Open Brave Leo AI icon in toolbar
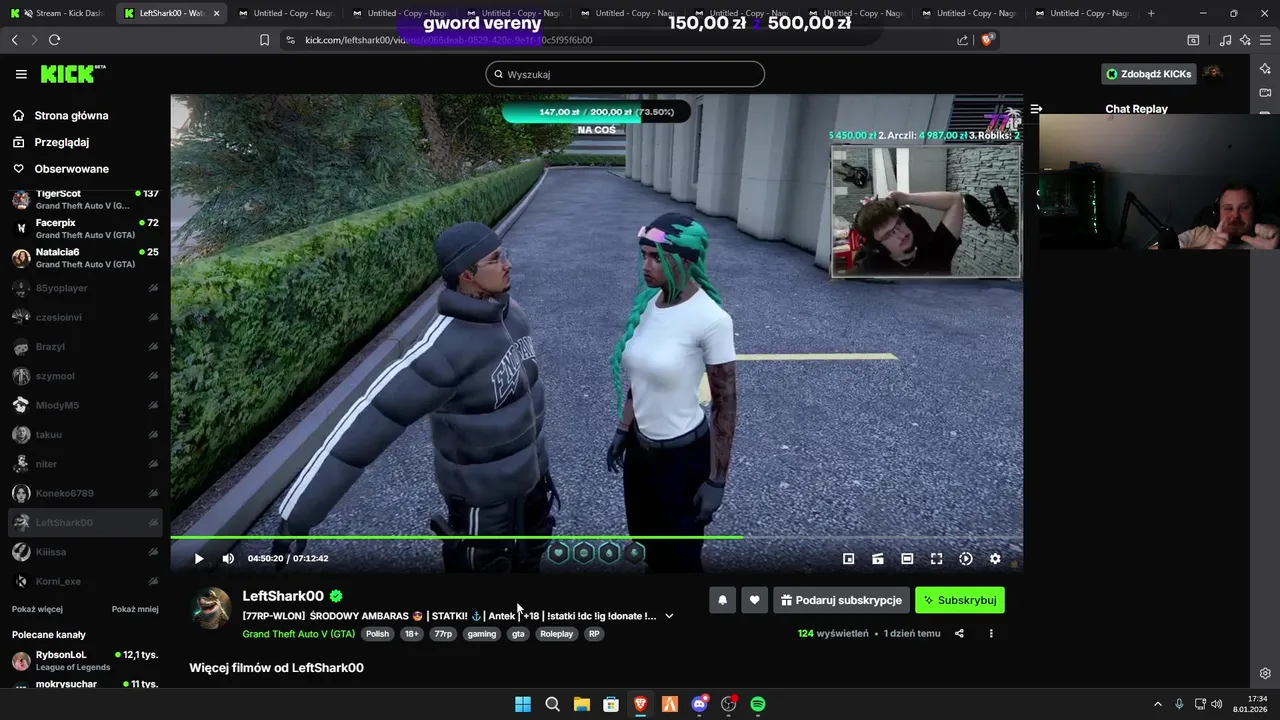 1245,40
